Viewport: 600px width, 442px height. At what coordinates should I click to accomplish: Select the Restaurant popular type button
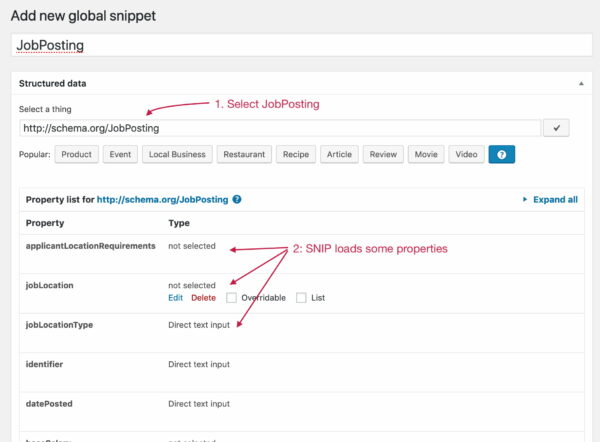244,154
